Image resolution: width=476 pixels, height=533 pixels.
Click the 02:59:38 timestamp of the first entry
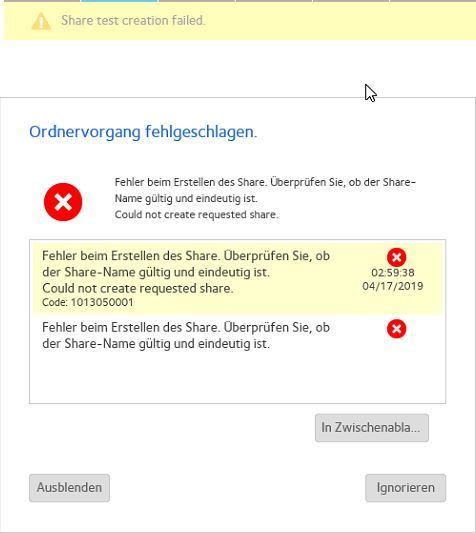393,273
